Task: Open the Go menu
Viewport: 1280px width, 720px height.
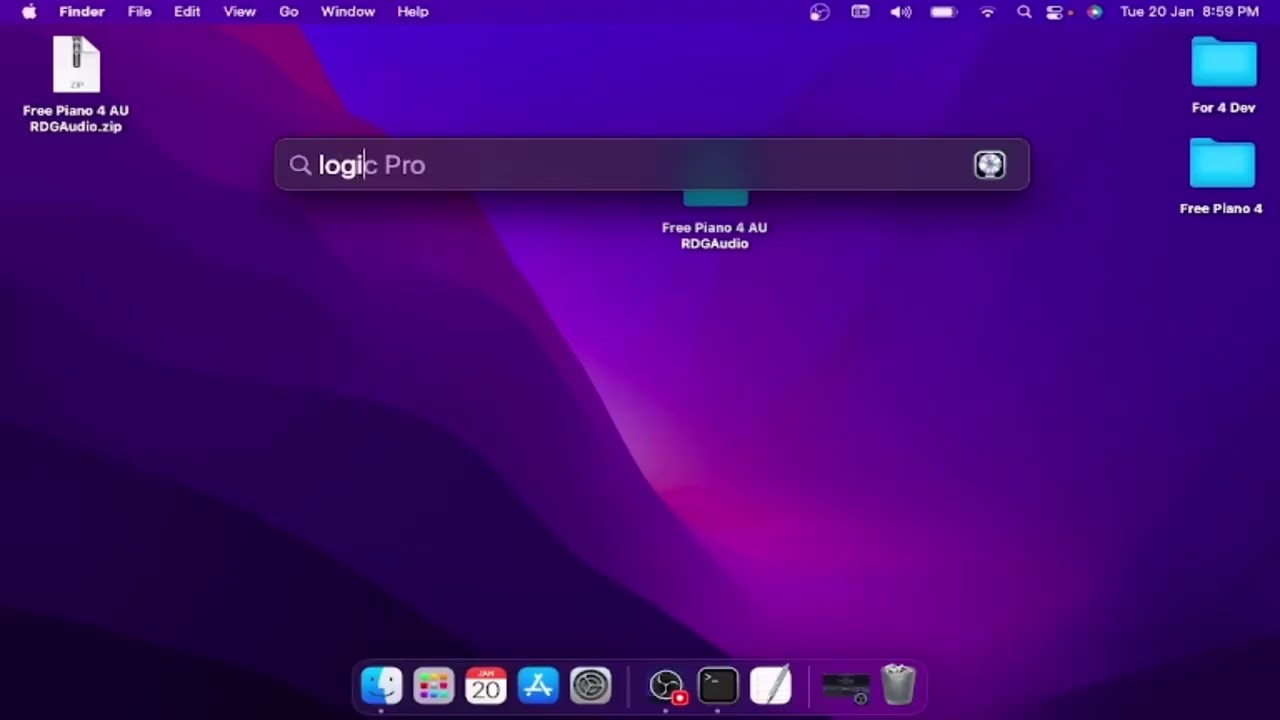Action: (x=289, y=12)
